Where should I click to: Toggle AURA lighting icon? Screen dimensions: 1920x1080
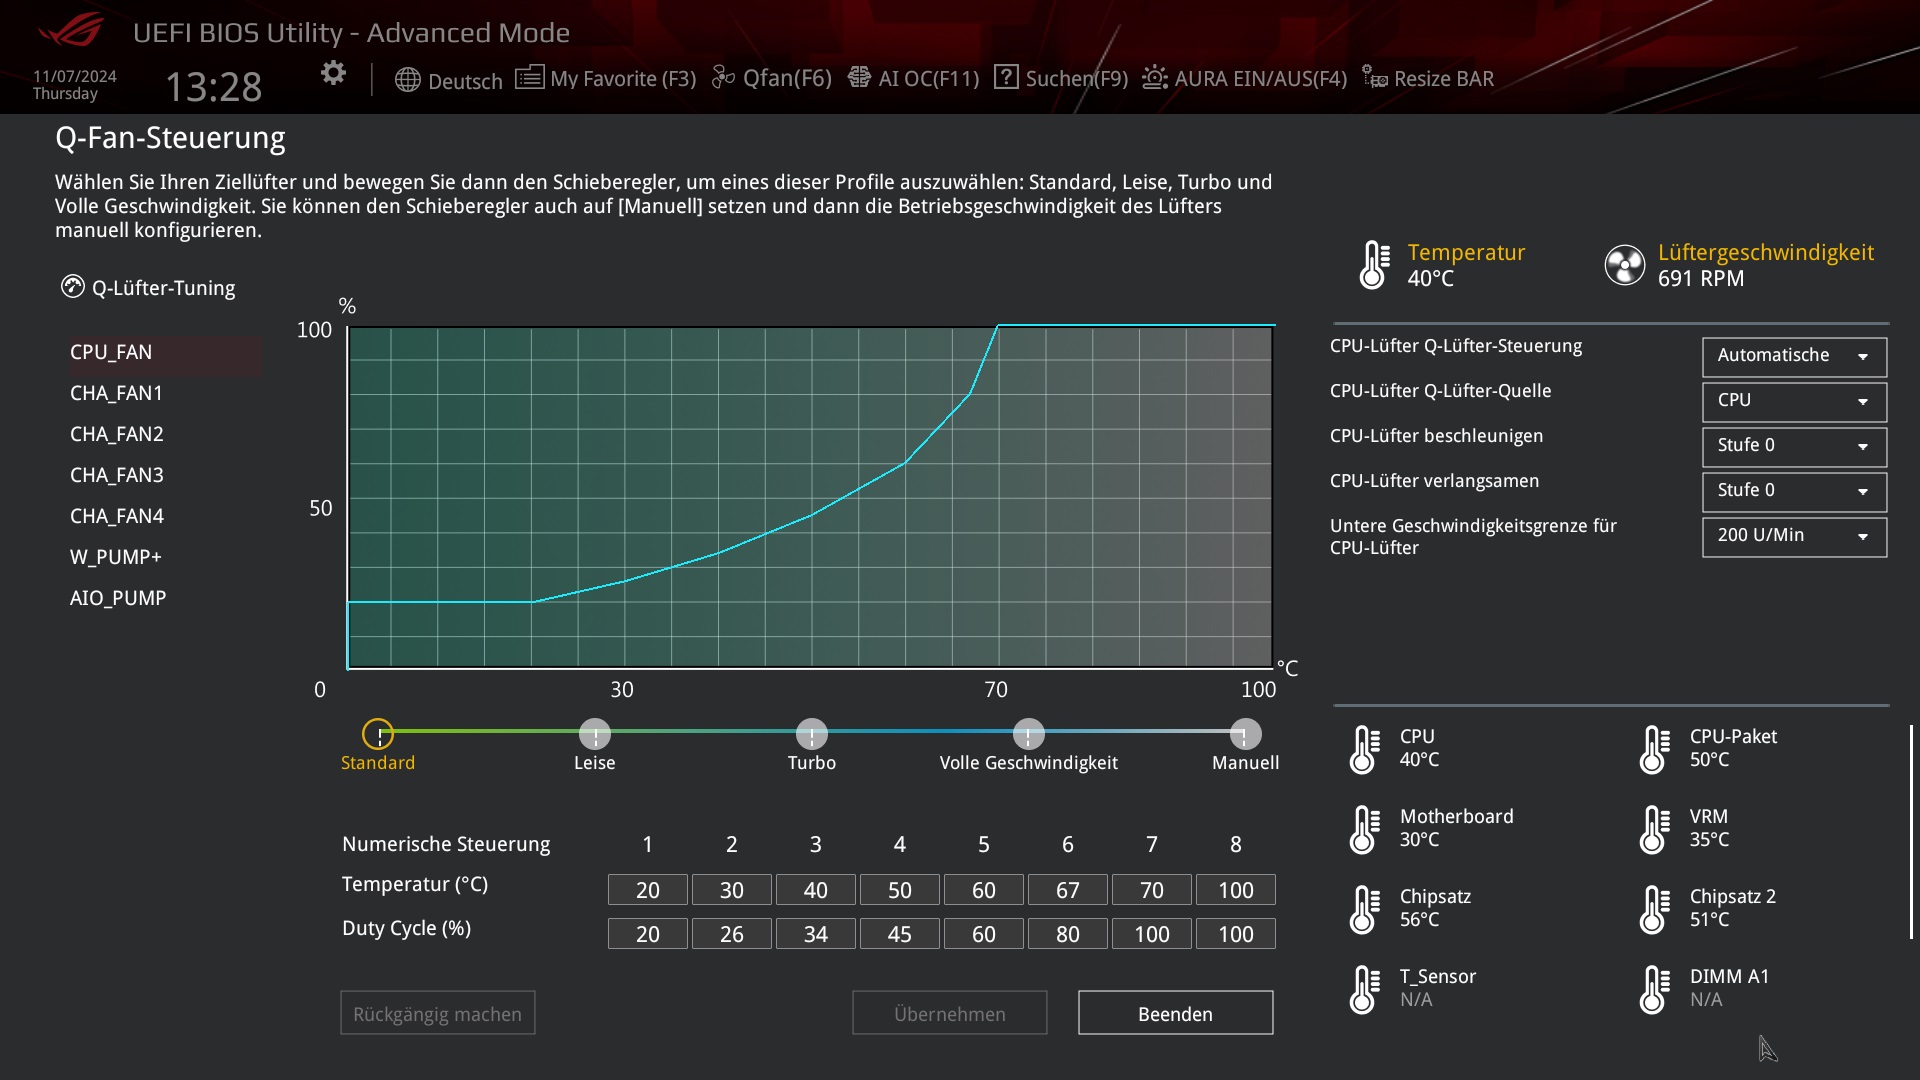pos(1155,78)
